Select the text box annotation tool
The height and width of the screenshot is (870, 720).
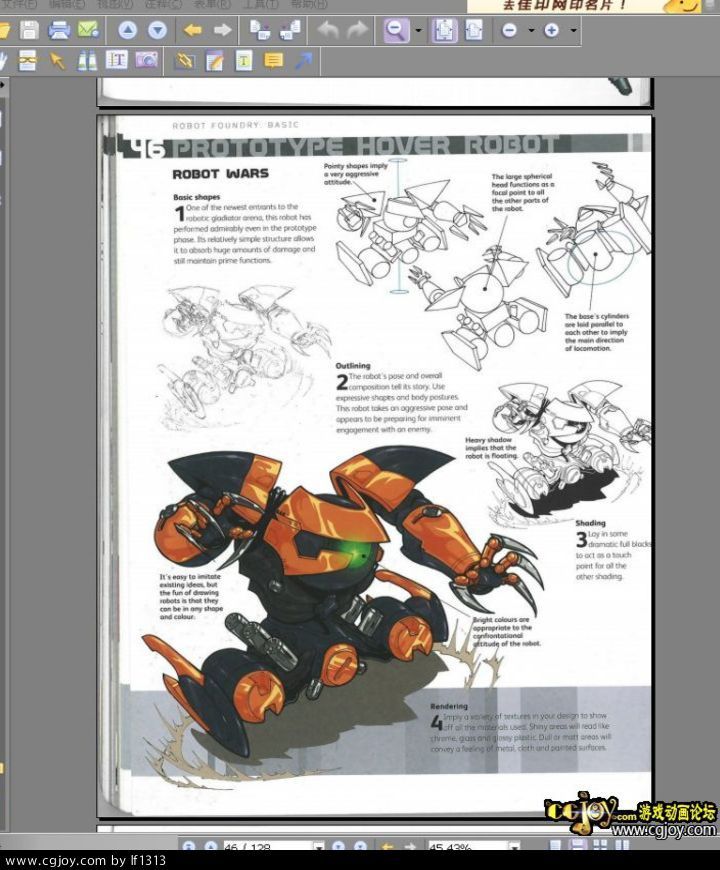point(244,60)
